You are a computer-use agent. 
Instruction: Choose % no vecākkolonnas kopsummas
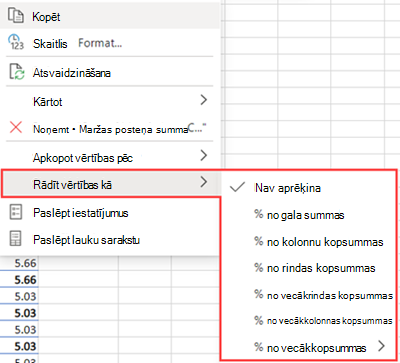309,320
